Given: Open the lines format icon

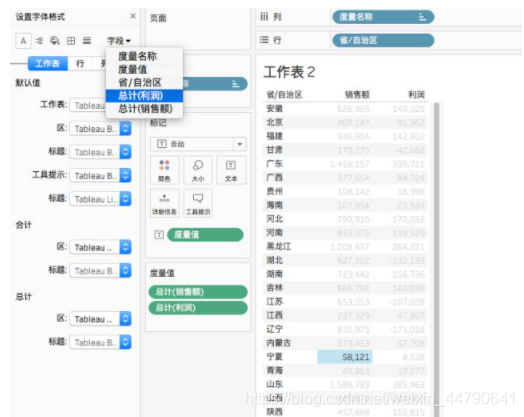Looking at the screenshot, I should [x=87, y=41].
